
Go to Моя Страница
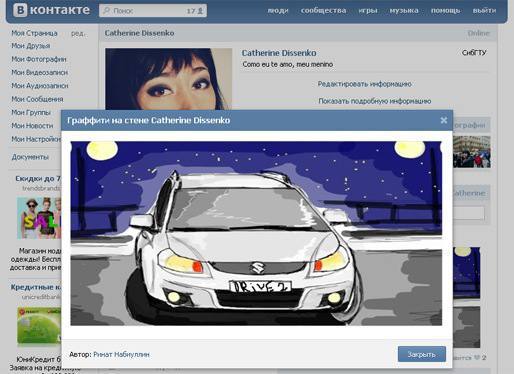(x=34, y=33)
